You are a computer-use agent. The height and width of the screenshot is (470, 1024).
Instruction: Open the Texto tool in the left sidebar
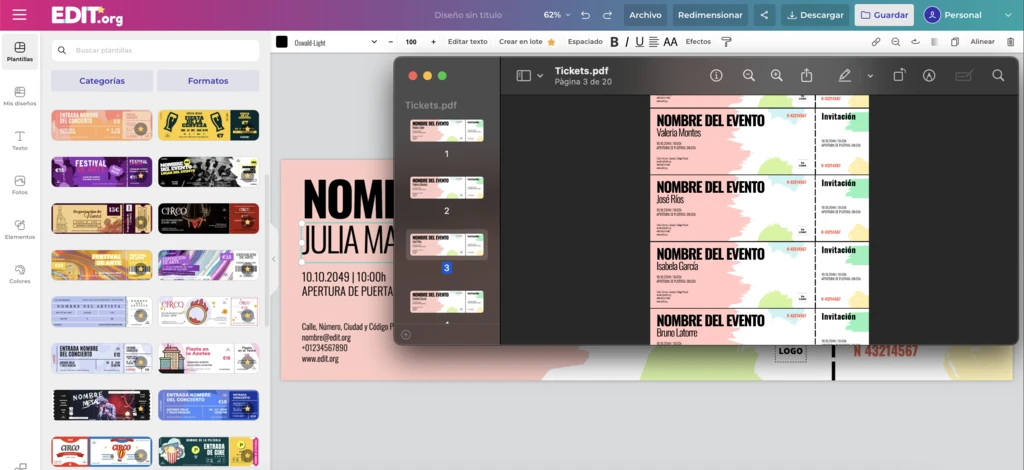19,139
